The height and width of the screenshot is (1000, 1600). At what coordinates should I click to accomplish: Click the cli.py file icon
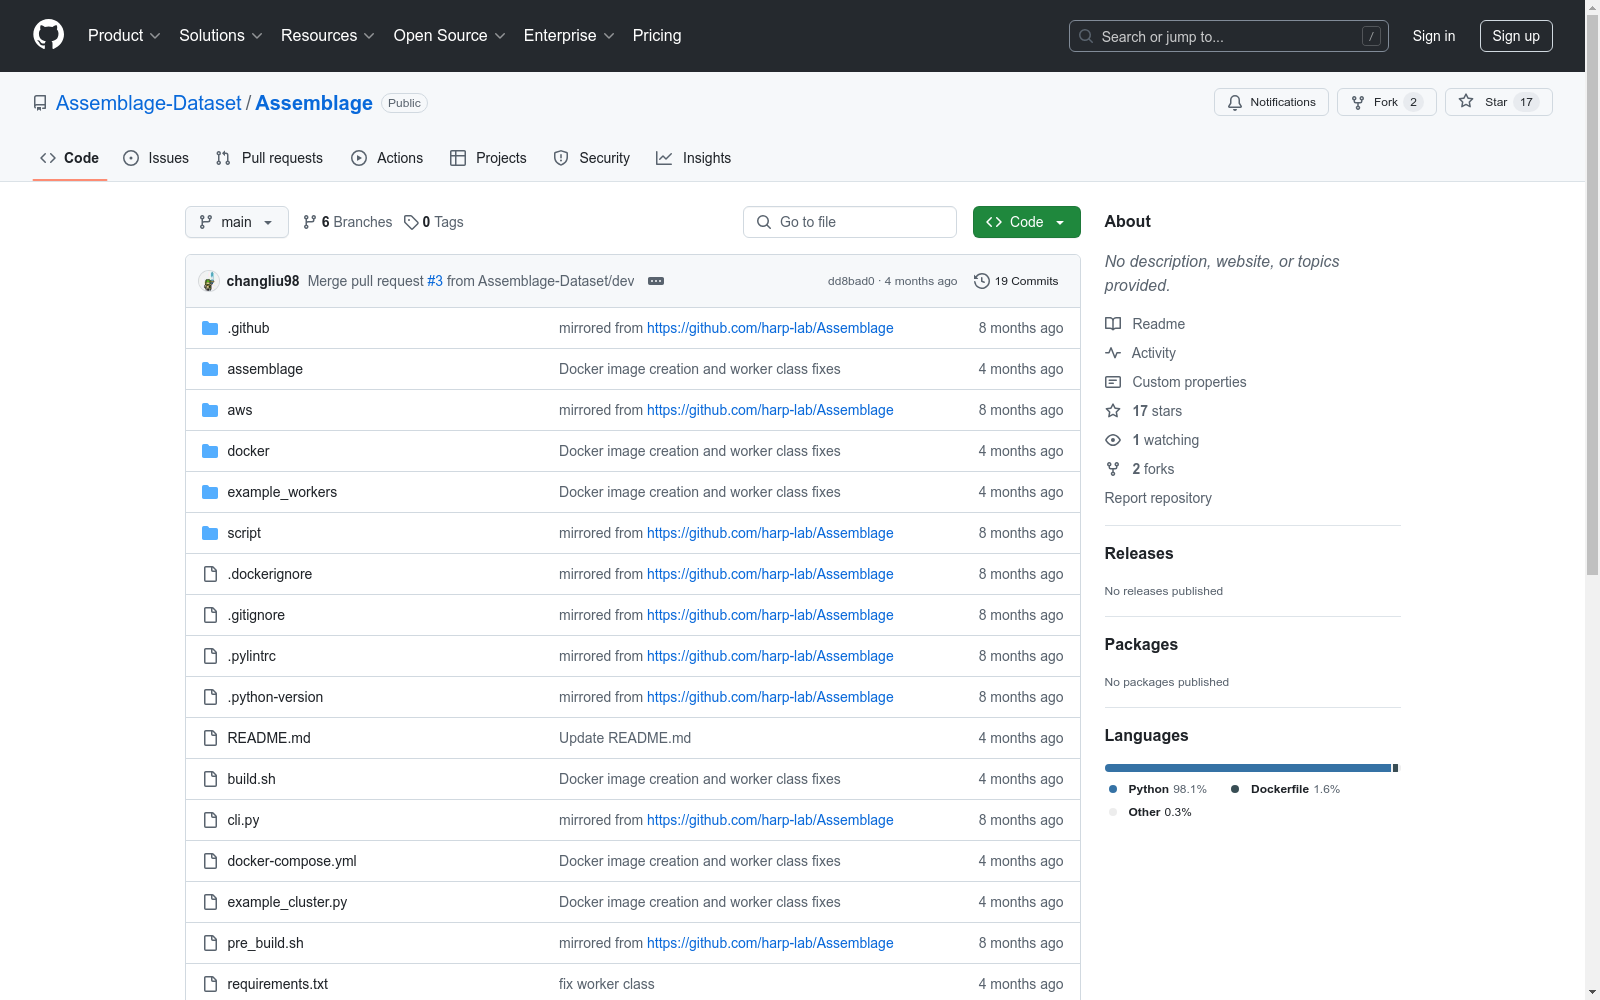pos(210,820)
